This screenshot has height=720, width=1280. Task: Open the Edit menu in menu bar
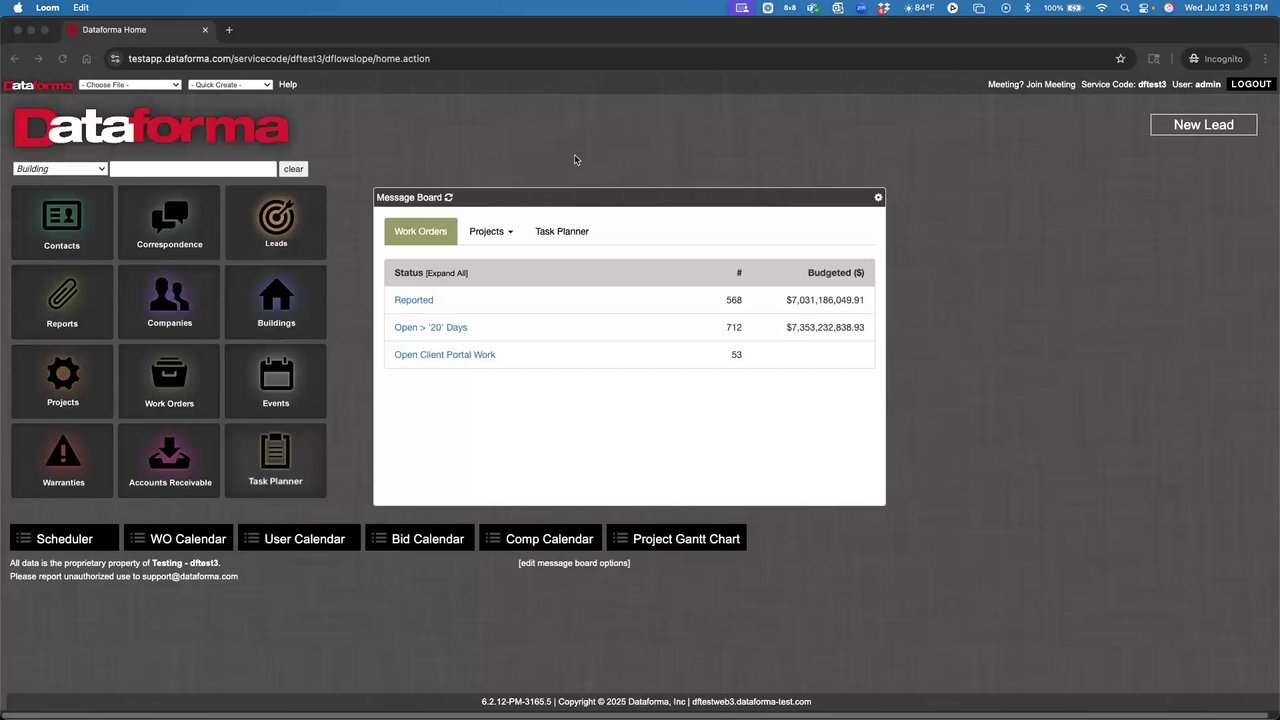pos(81,8)
